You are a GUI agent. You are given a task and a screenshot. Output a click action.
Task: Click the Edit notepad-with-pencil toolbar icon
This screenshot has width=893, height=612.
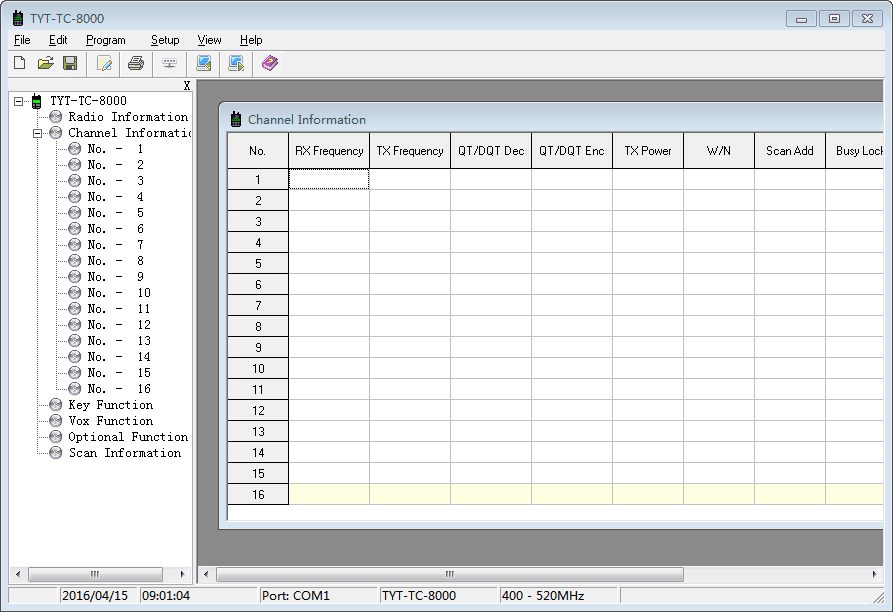104,63
